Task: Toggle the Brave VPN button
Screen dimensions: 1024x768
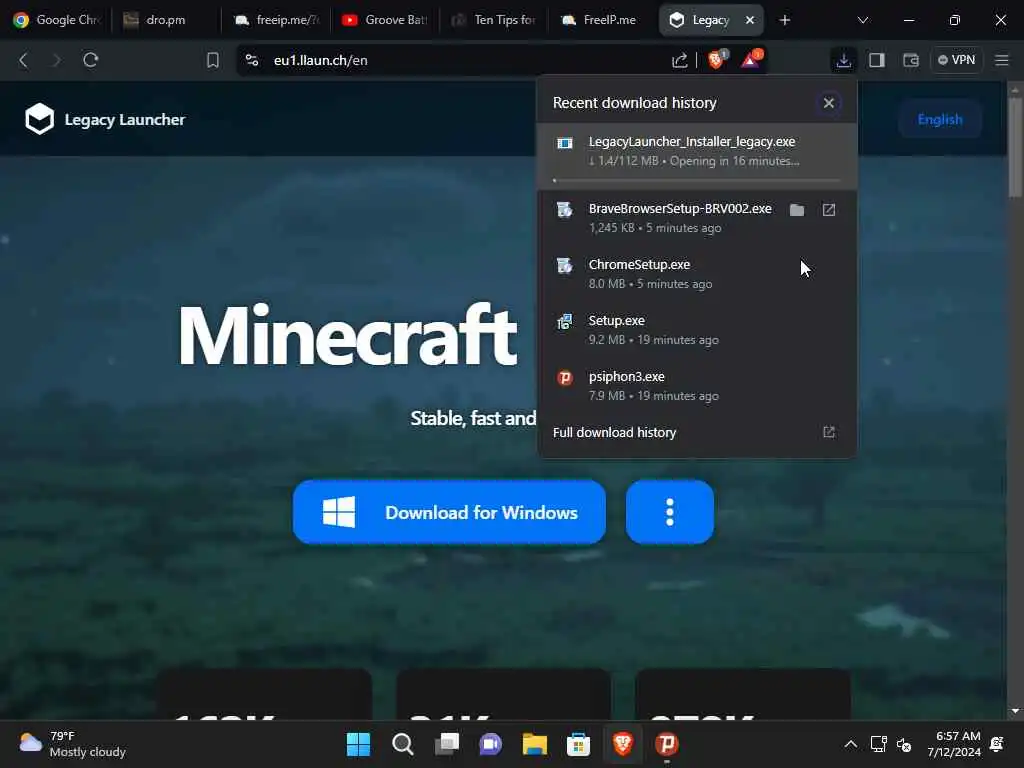Action: 956,60
